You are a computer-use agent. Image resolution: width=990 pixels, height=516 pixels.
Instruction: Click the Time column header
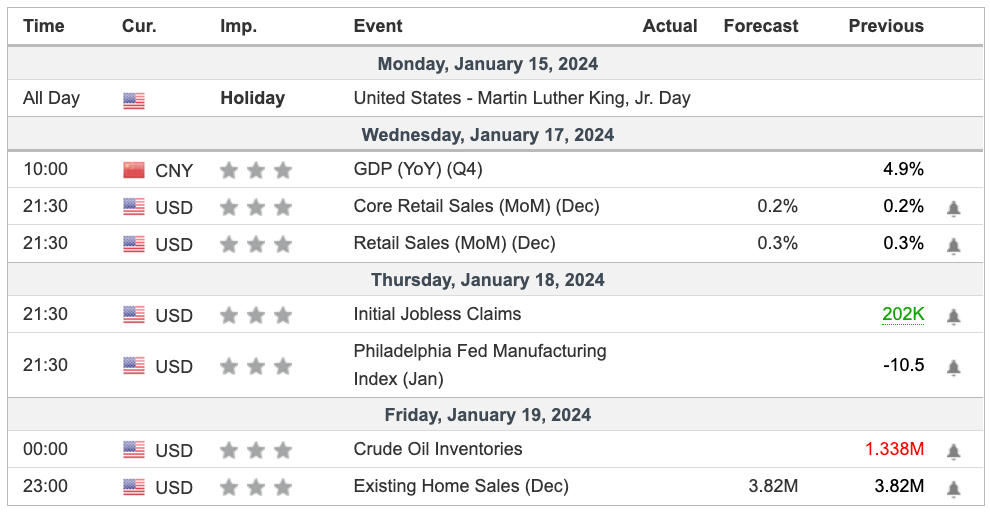pos(44,26)
